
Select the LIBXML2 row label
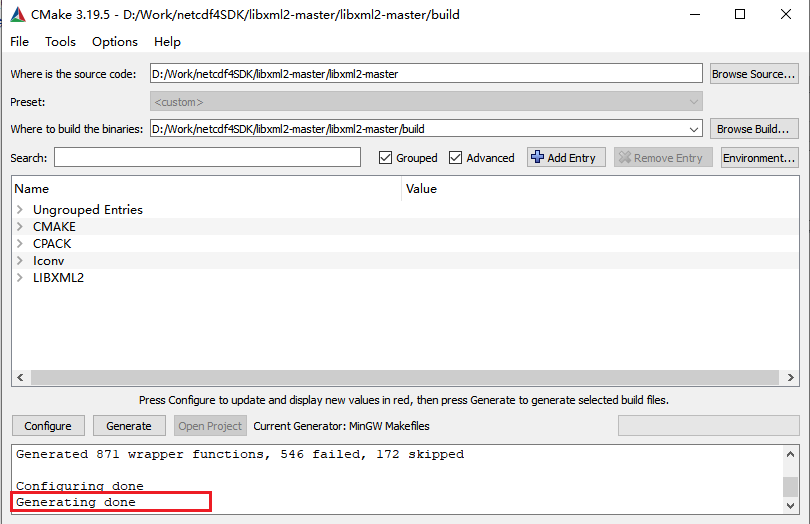point(58,278)
